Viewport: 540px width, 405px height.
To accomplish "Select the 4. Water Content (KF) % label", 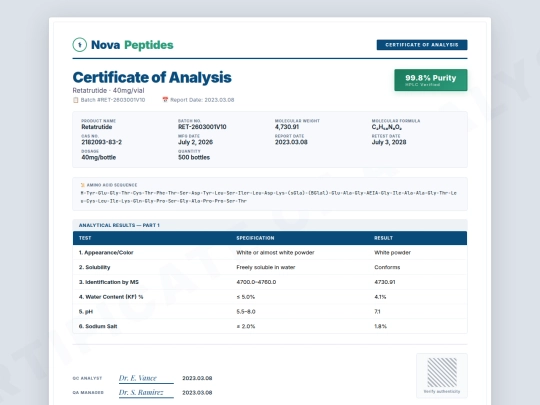I will tap(111, 297).
